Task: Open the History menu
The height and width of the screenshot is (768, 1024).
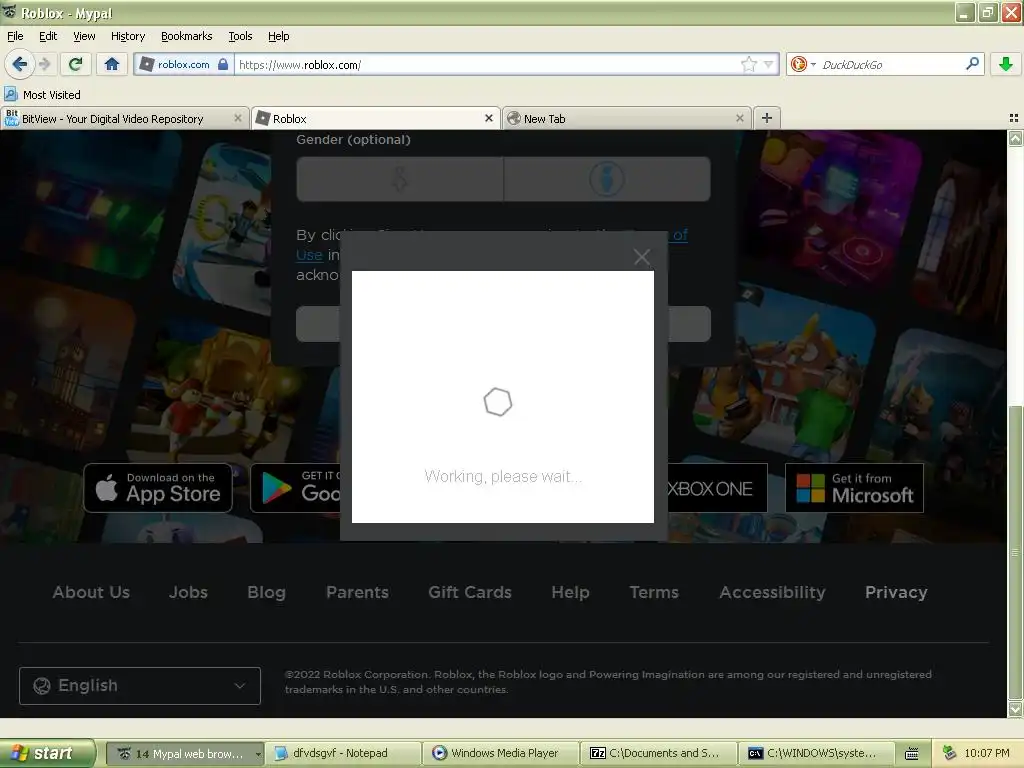Action: pos(127,36)
